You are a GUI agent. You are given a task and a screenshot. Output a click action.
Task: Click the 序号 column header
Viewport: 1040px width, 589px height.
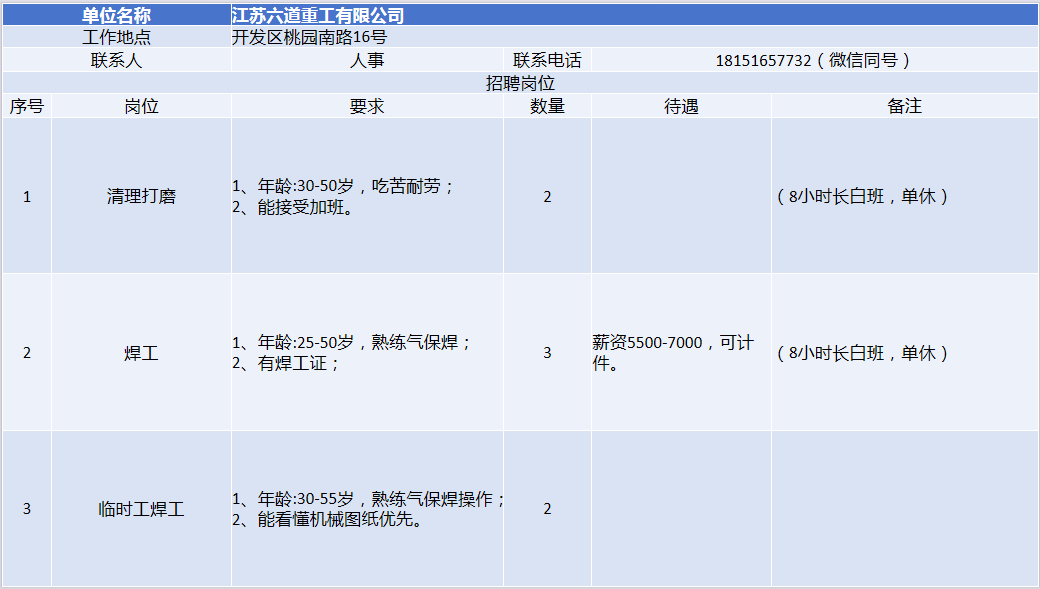click(27, 106)
